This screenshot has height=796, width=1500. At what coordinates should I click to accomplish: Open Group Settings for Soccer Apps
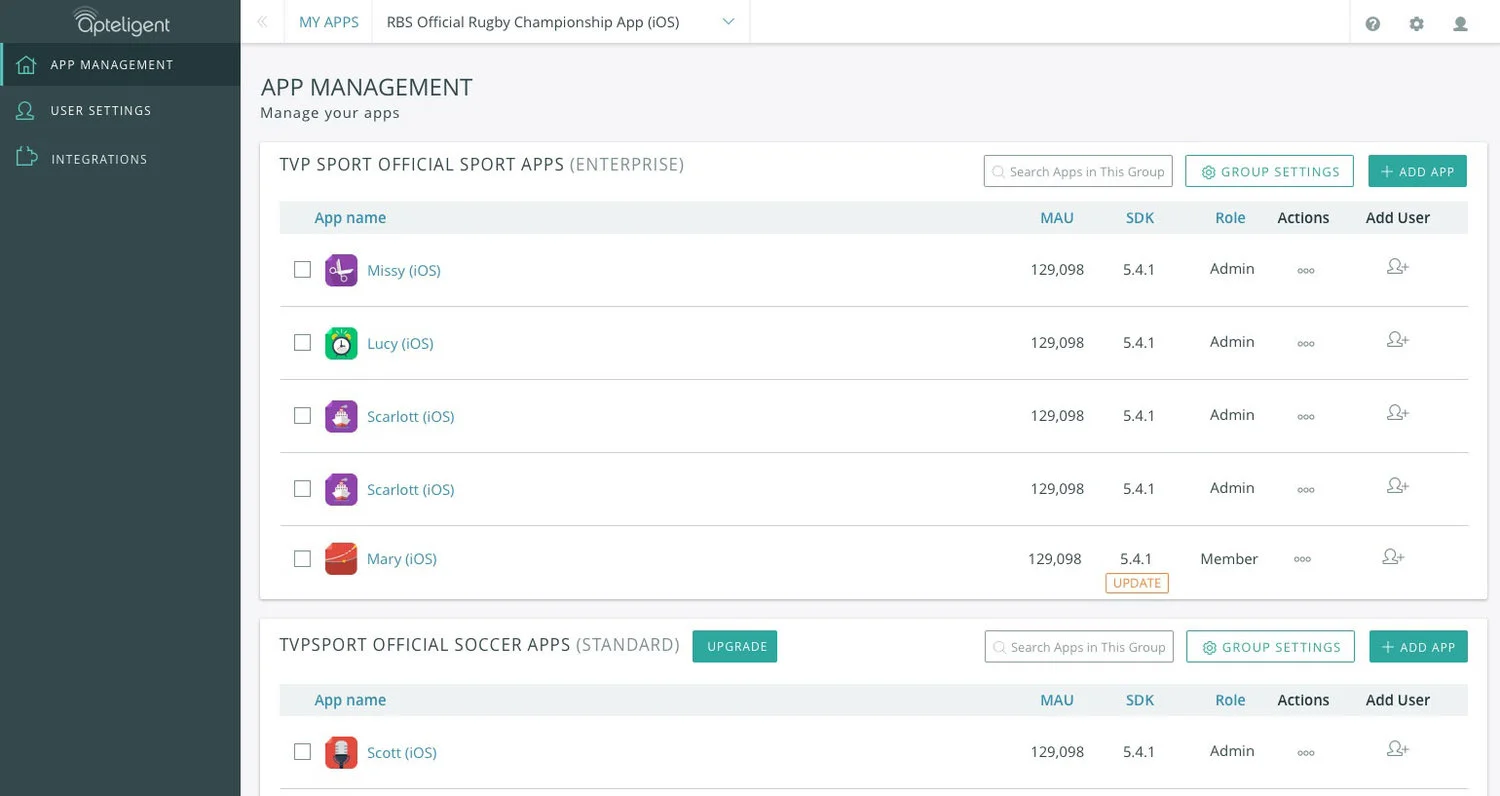coord(1271,646)
